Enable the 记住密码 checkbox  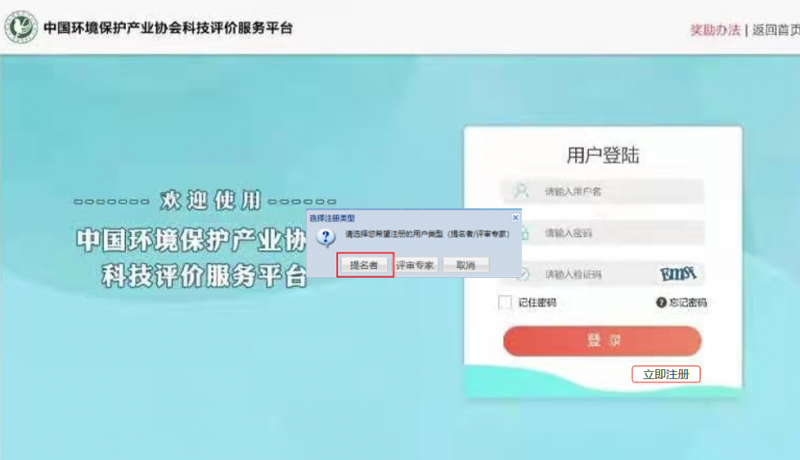coord(505,302)
